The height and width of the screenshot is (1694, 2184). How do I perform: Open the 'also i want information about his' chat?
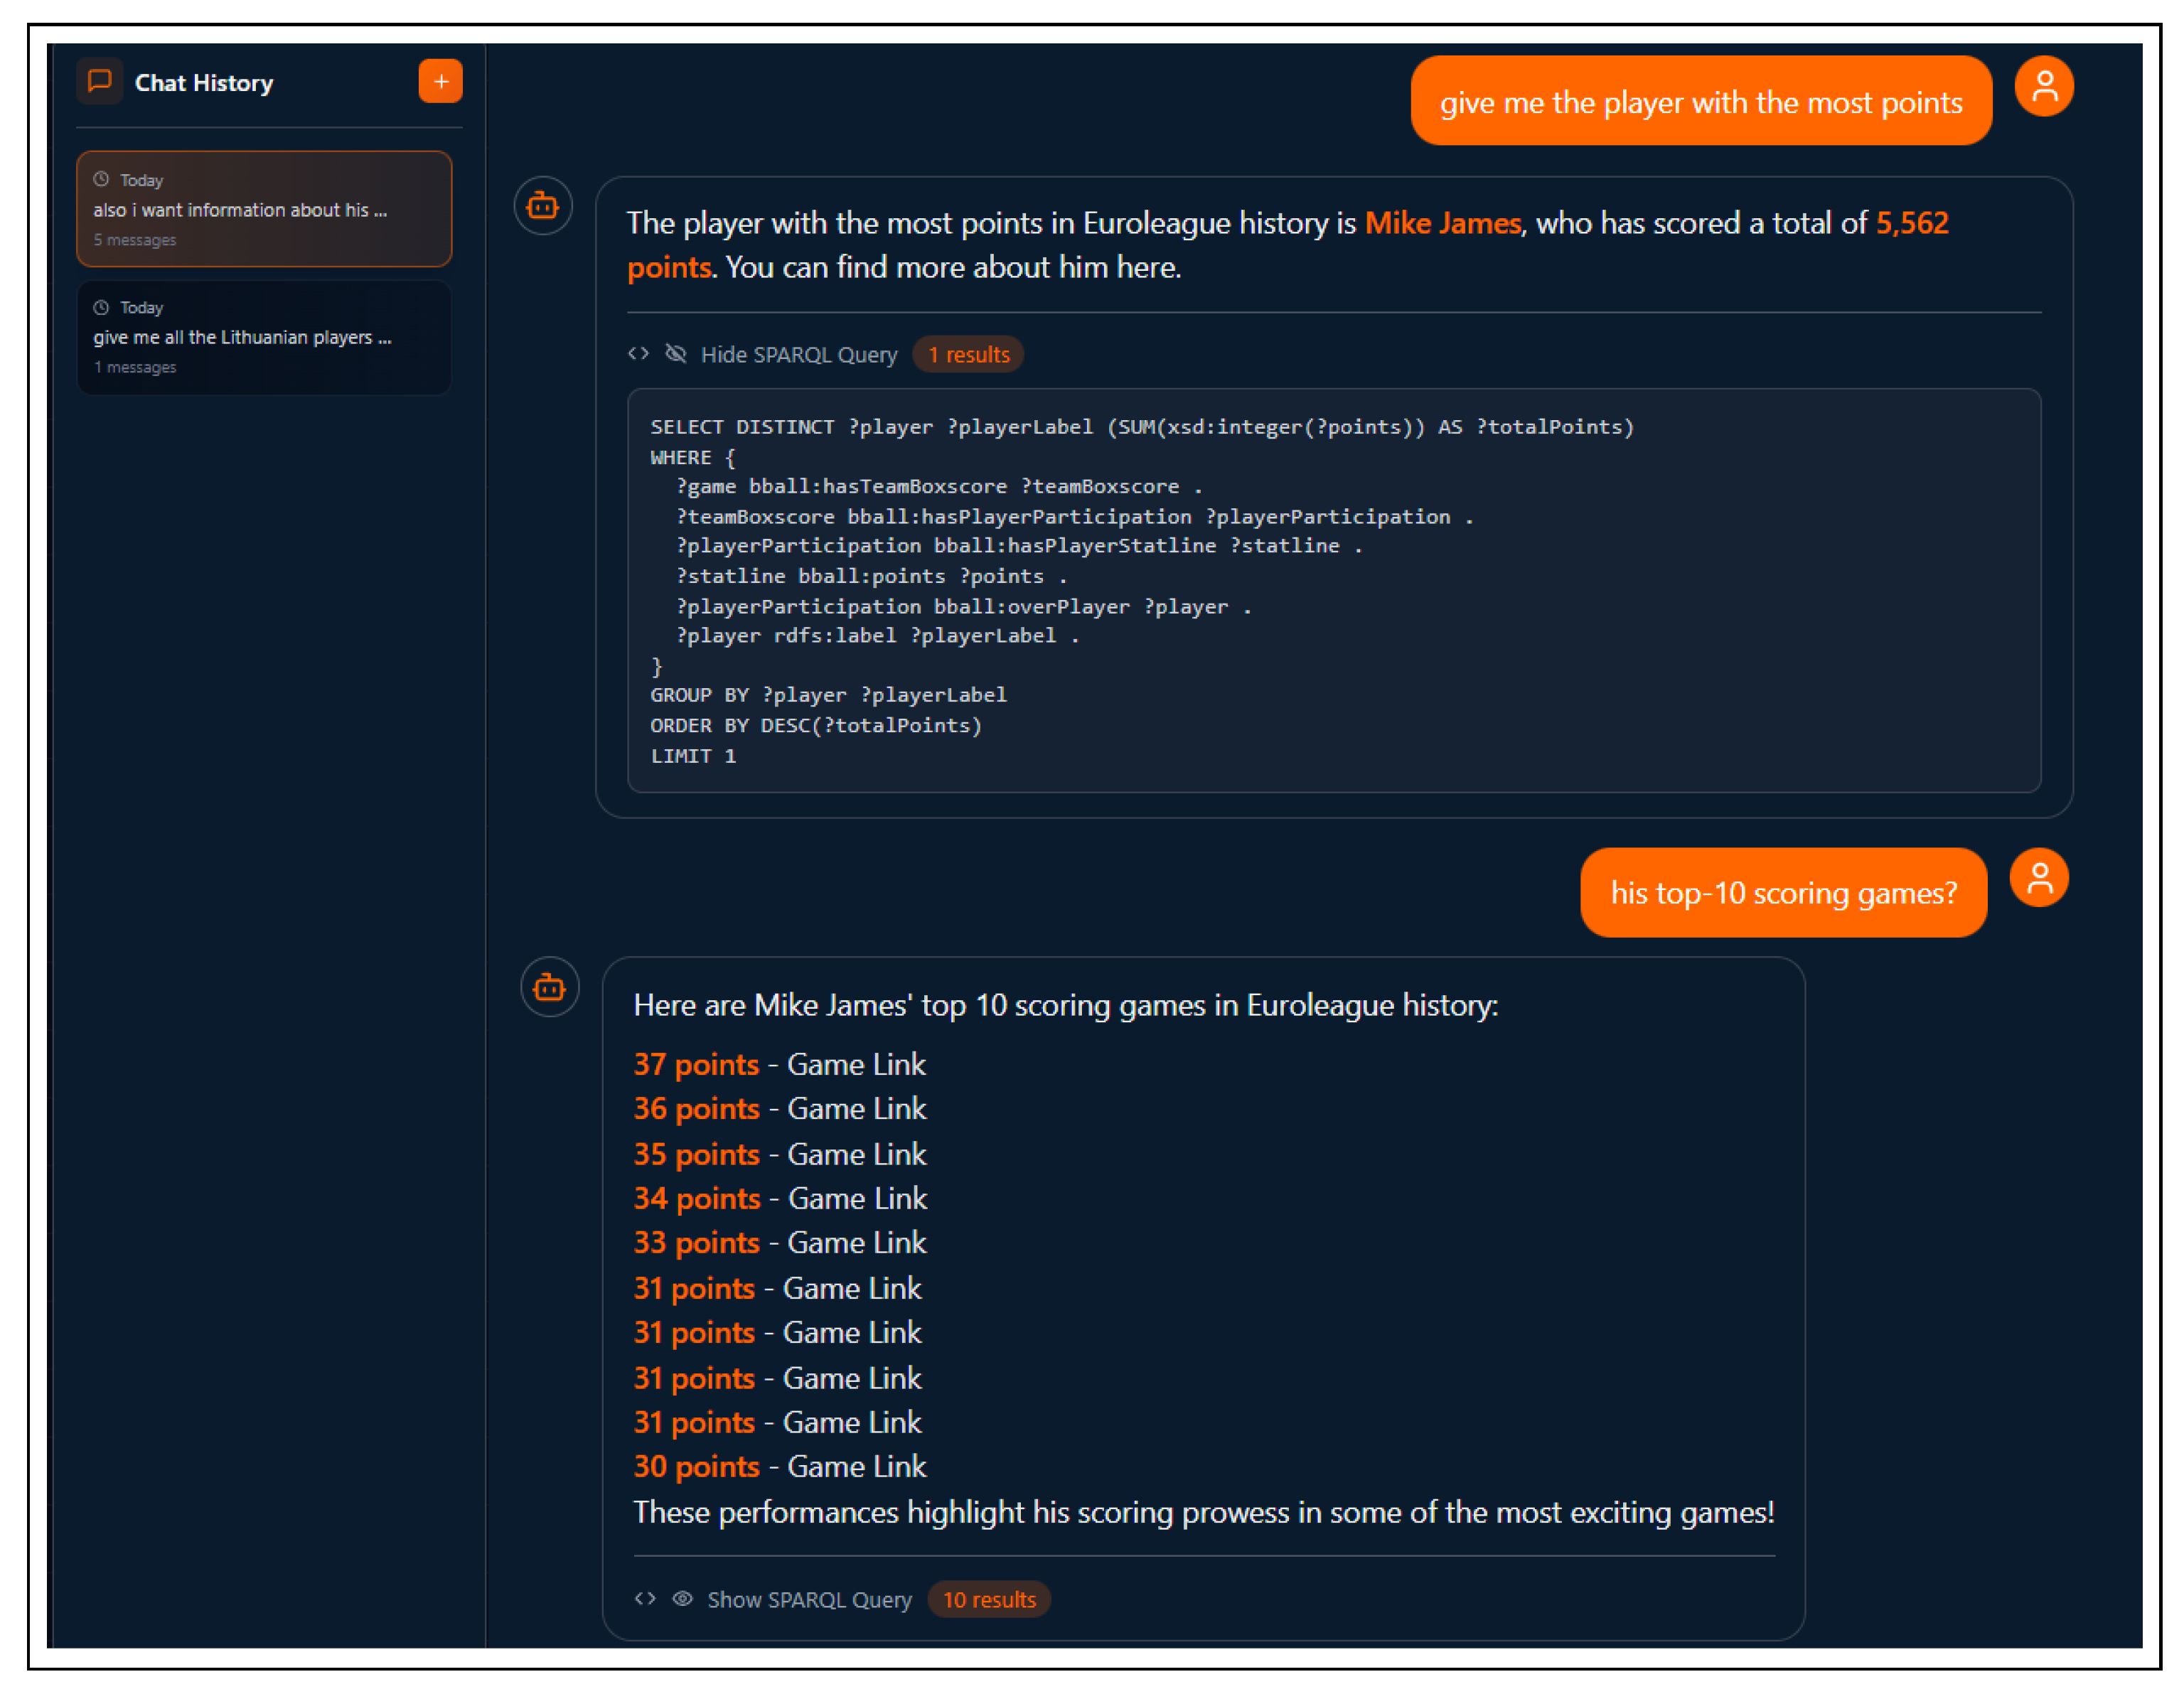point(264,209)
